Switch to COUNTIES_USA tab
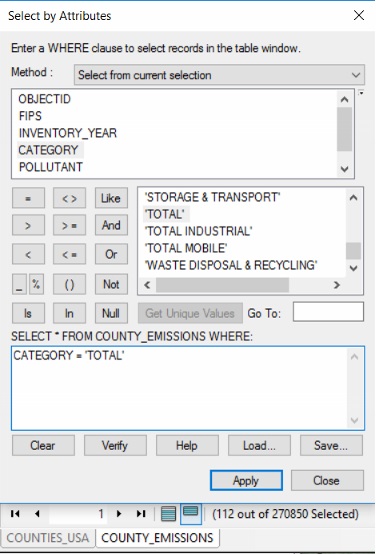This screenshot has width=376, height=554. (x=48, y=538)
